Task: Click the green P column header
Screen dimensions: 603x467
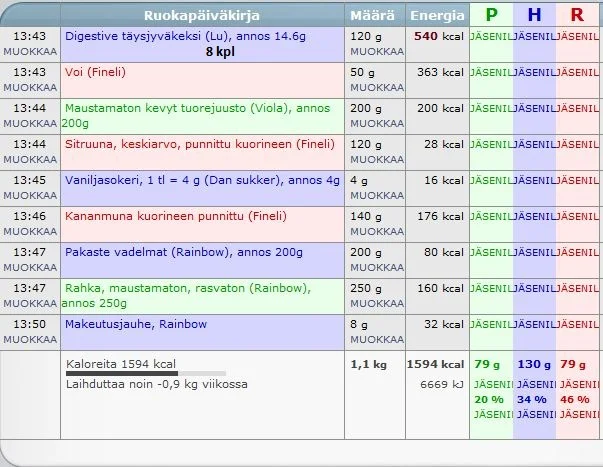Action: click(x=491, y=15)
